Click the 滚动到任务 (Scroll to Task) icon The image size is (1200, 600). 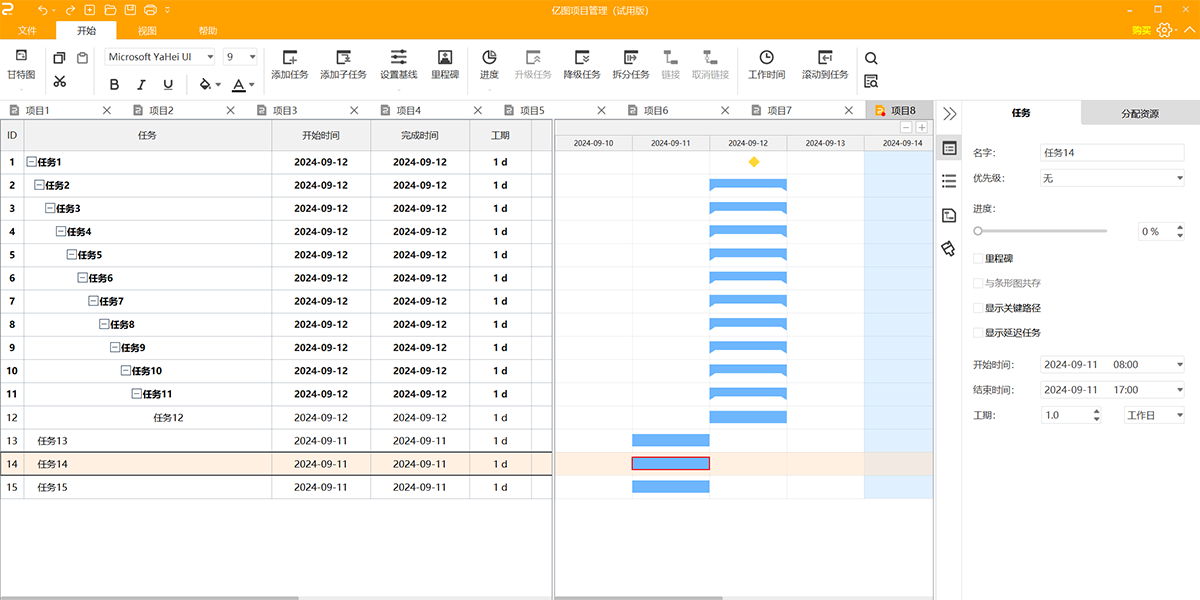point(824,58)
